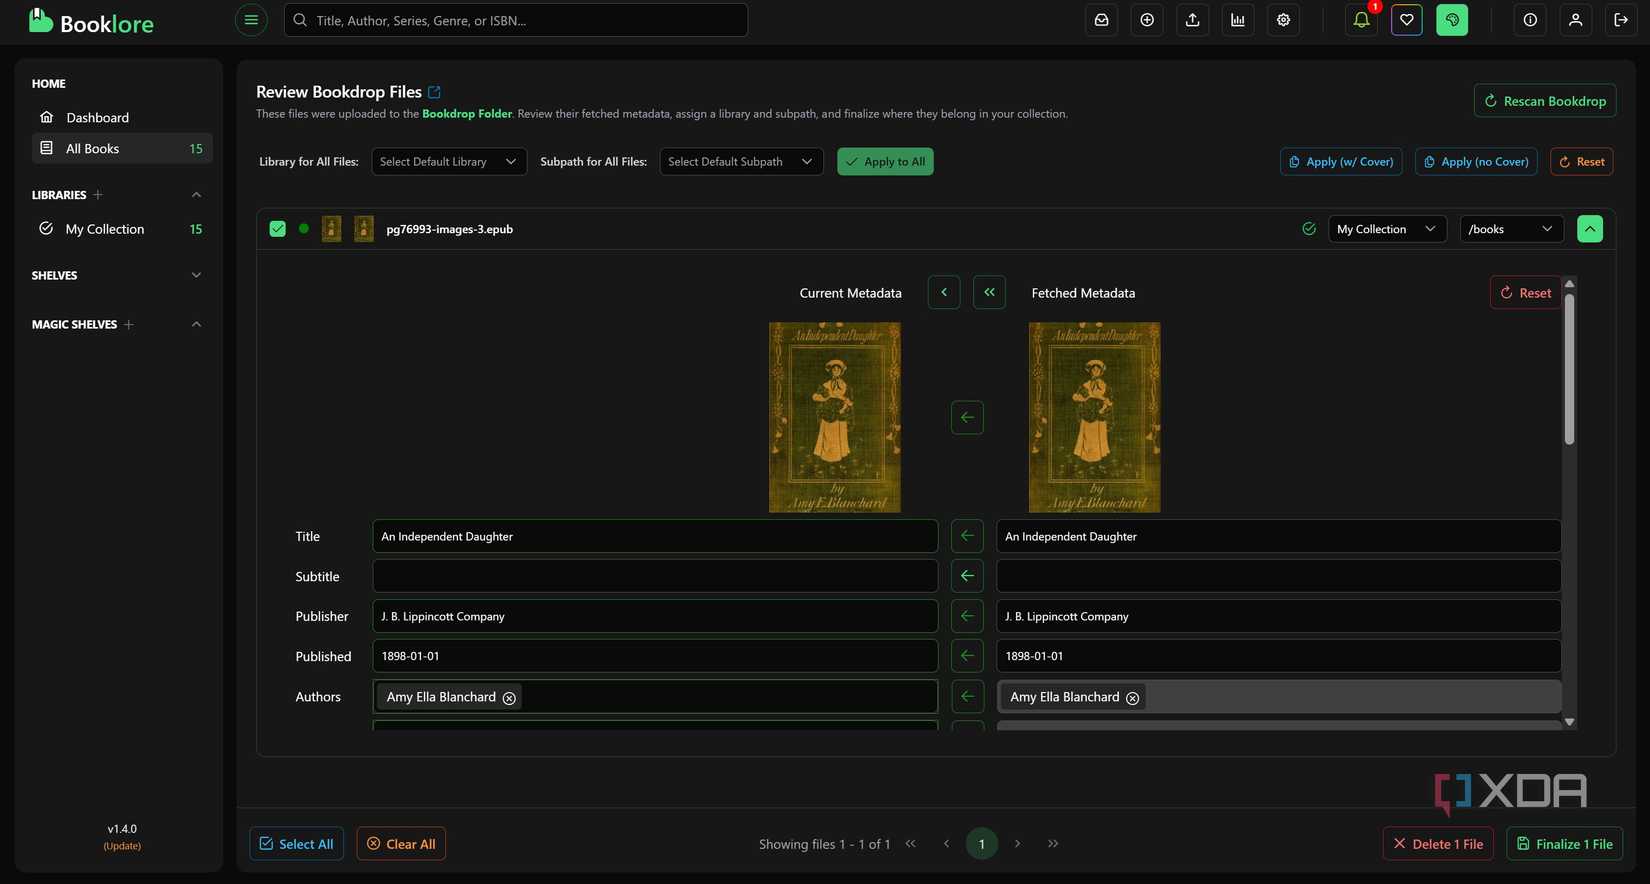1650x884 pixels.
Task: Open the statistics chart icon
Action: 1238,20
